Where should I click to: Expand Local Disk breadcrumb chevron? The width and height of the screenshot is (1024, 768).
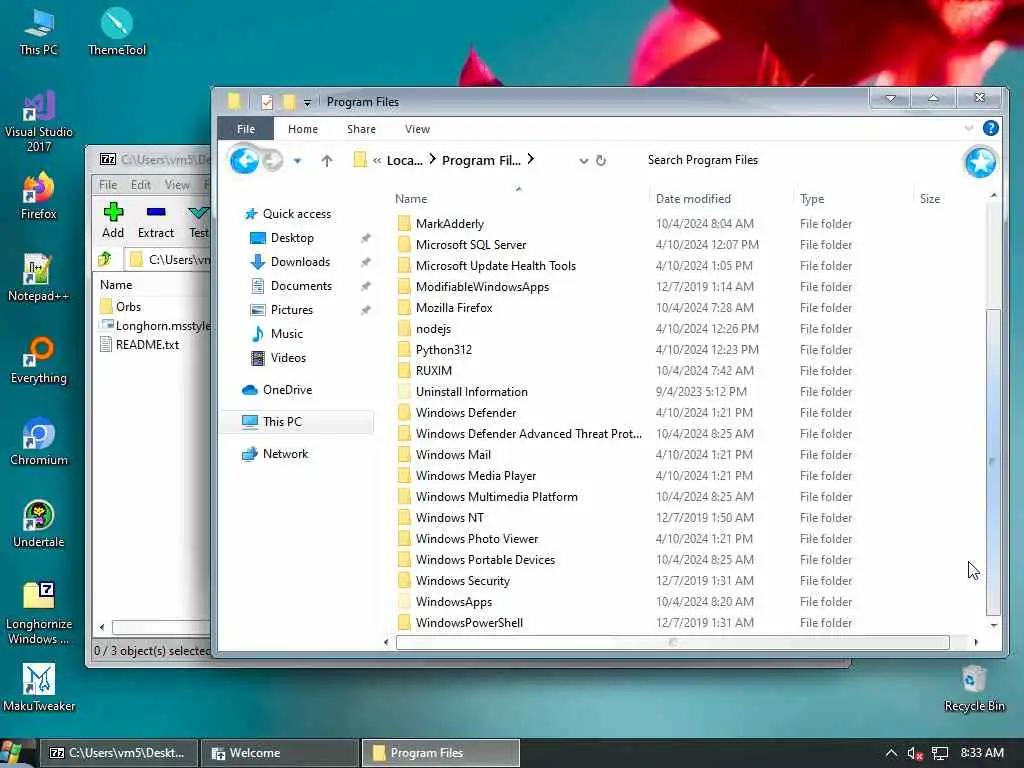tap(432, 159)
